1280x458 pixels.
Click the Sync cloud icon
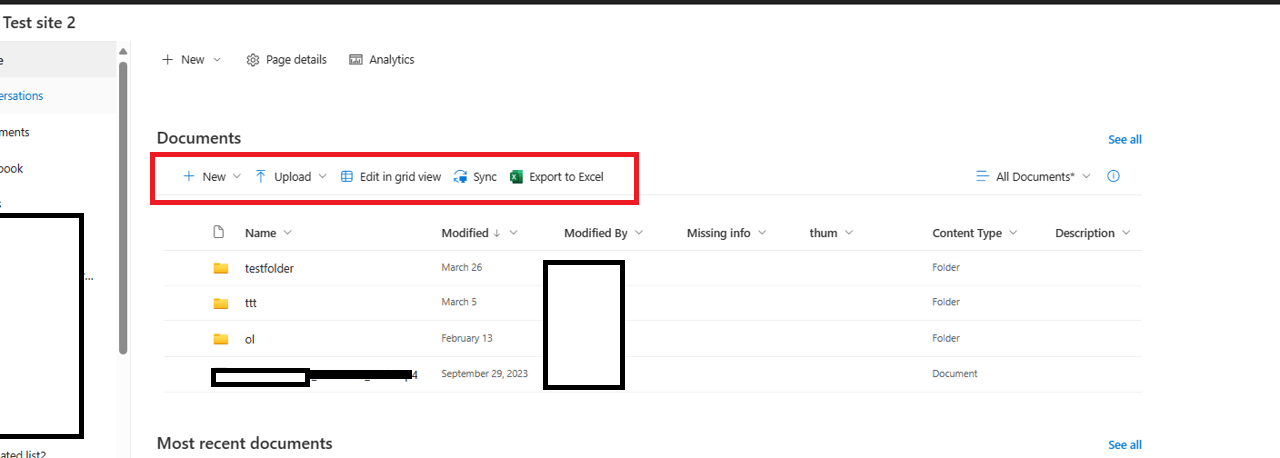[x=460, y=177]
